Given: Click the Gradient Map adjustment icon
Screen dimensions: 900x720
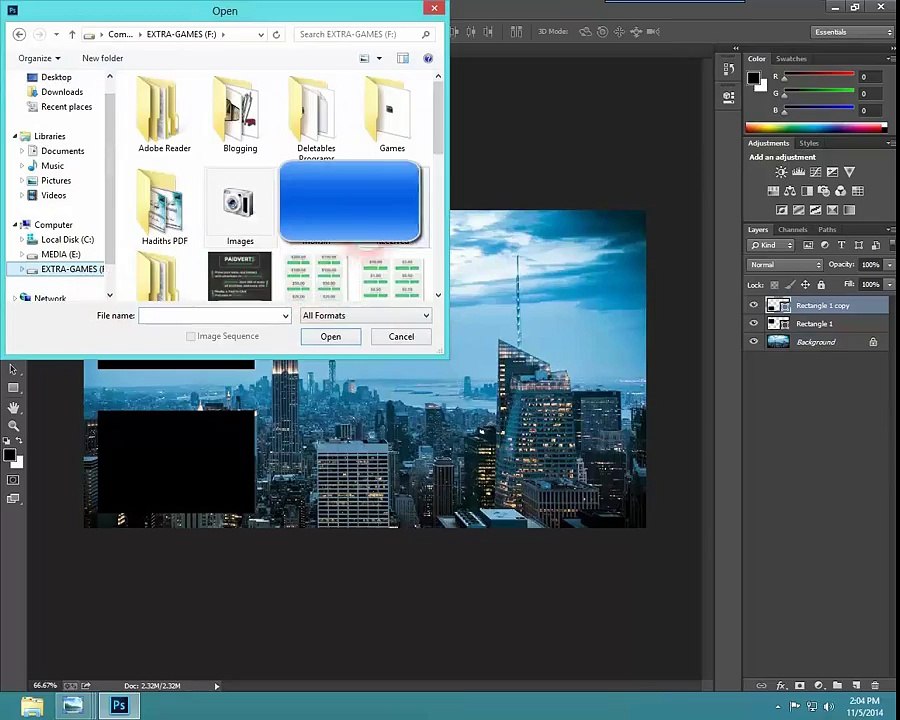Looking at the screenshot, I should (849, 210).
